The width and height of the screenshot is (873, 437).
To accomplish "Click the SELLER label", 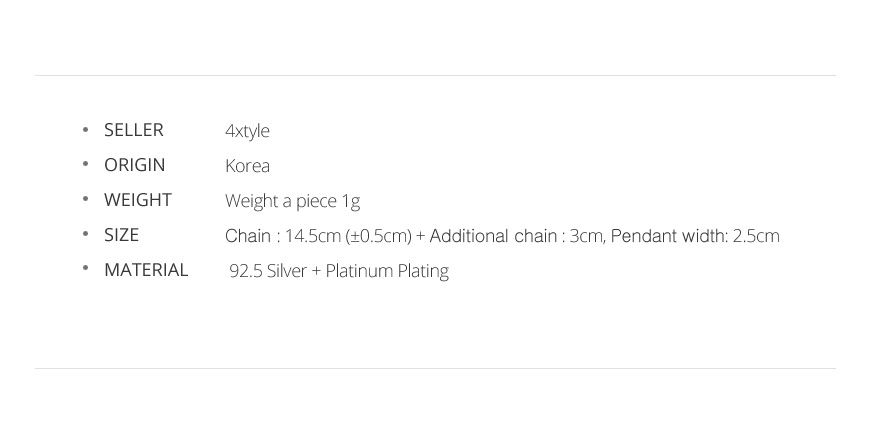I will click(x=134, y=130).
